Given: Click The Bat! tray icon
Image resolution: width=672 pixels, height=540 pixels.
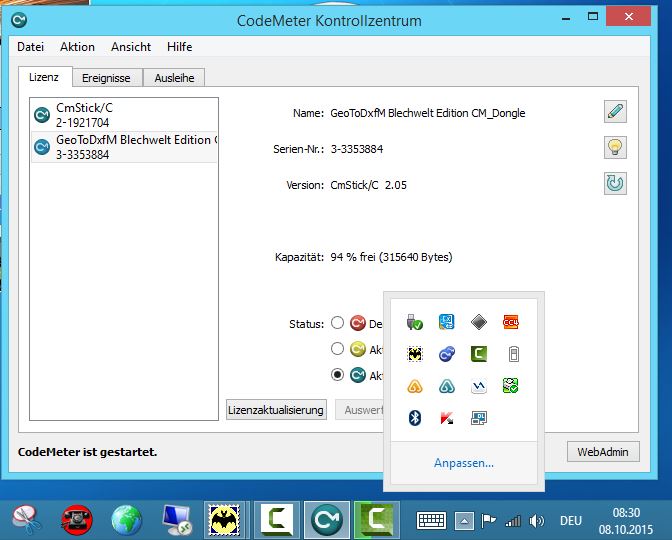Looking at the screenshot, I should coord(415,353).
